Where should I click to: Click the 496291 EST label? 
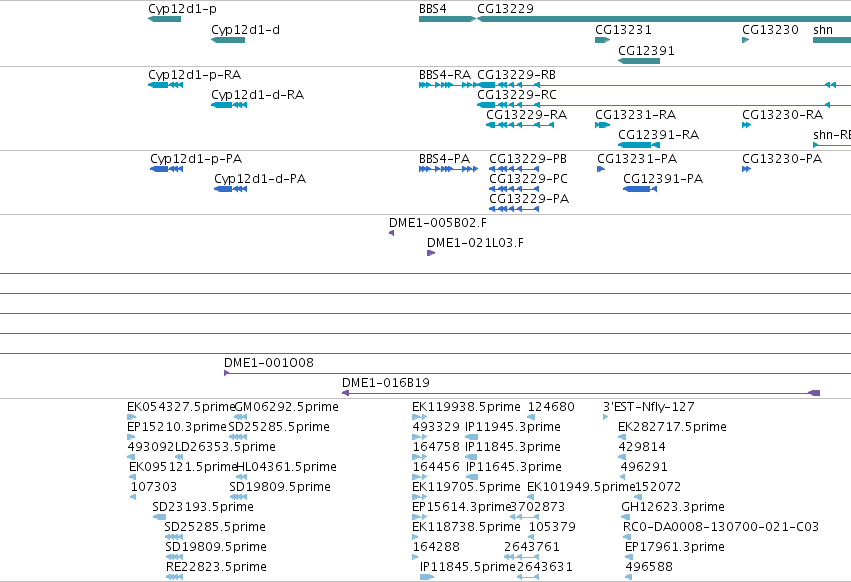644,467
